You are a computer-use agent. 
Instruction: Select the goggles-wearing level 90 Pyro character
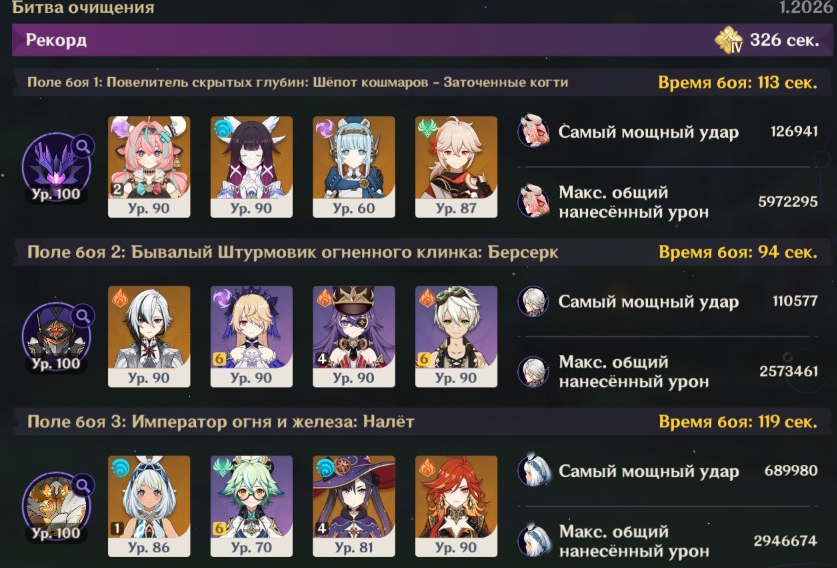point(456,336)
